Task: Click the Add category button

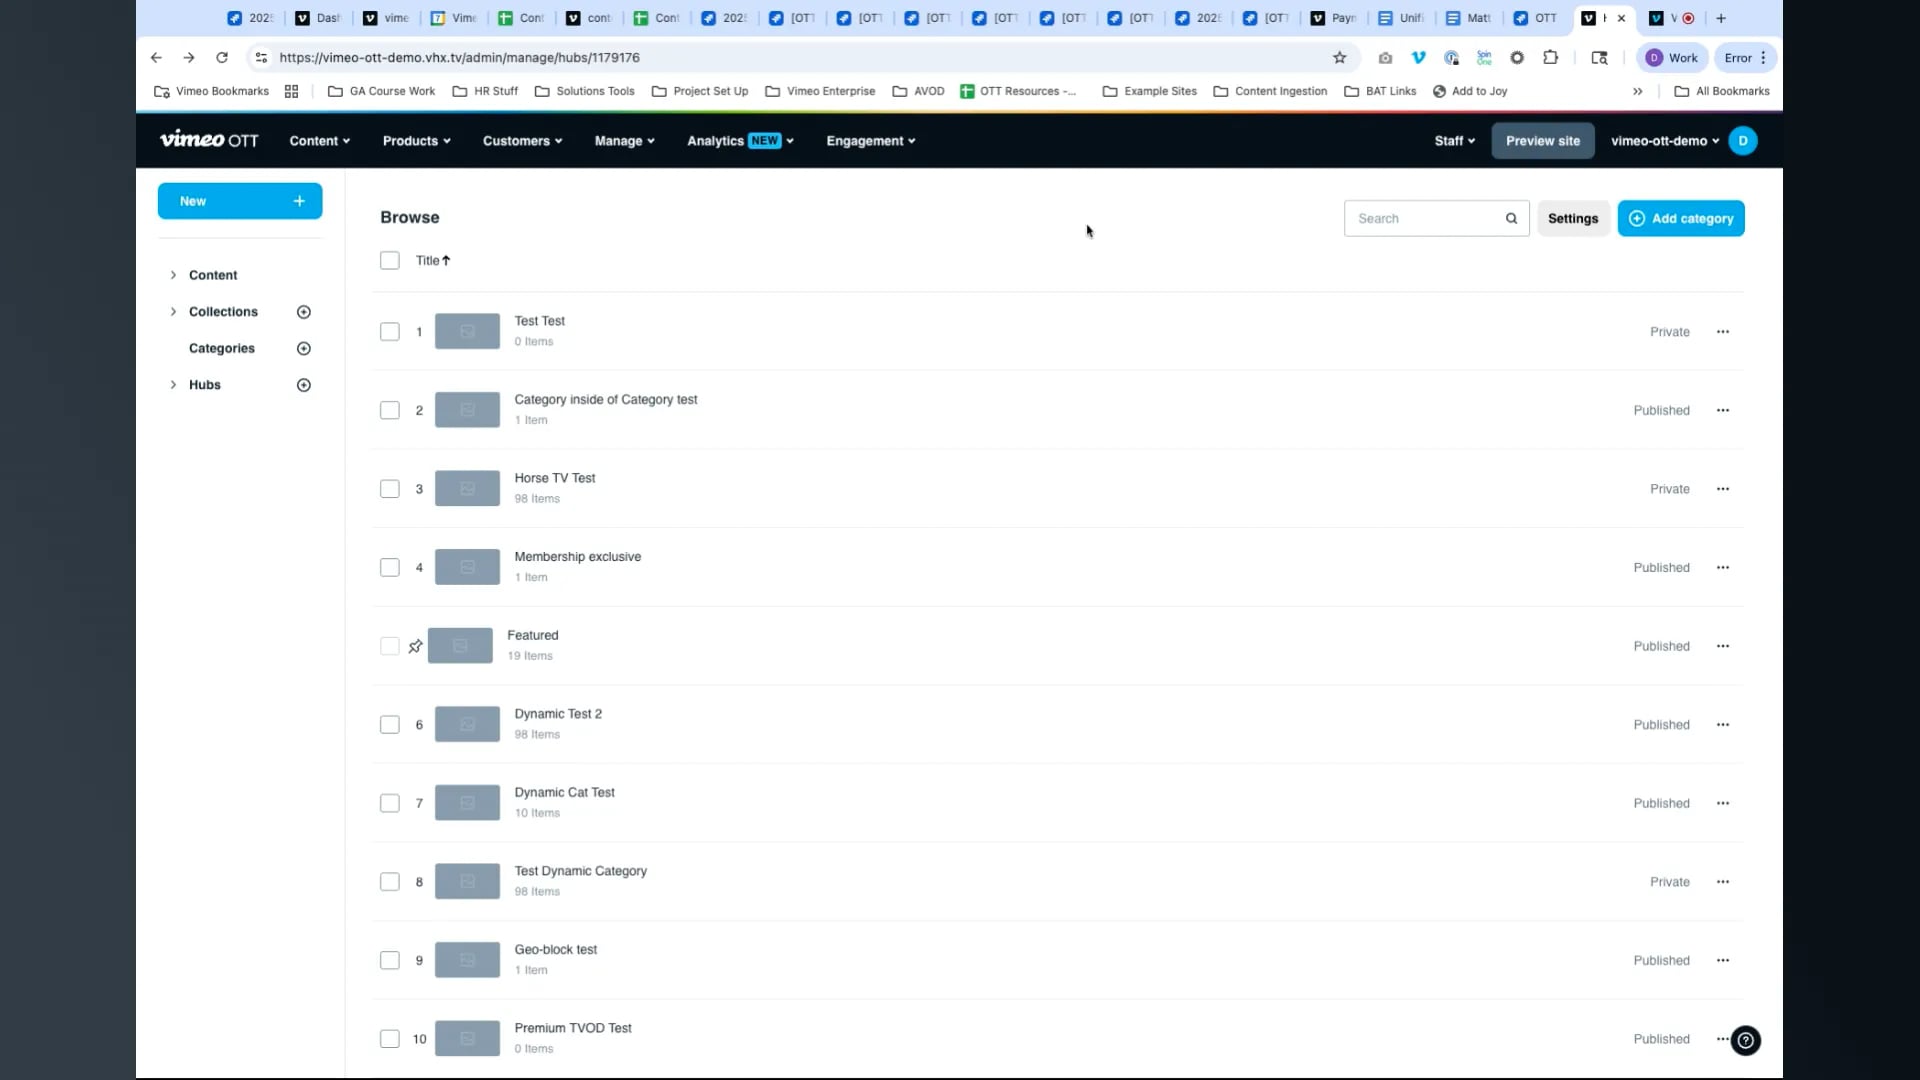Action: pyautogui.click(x=1680, y=219)
